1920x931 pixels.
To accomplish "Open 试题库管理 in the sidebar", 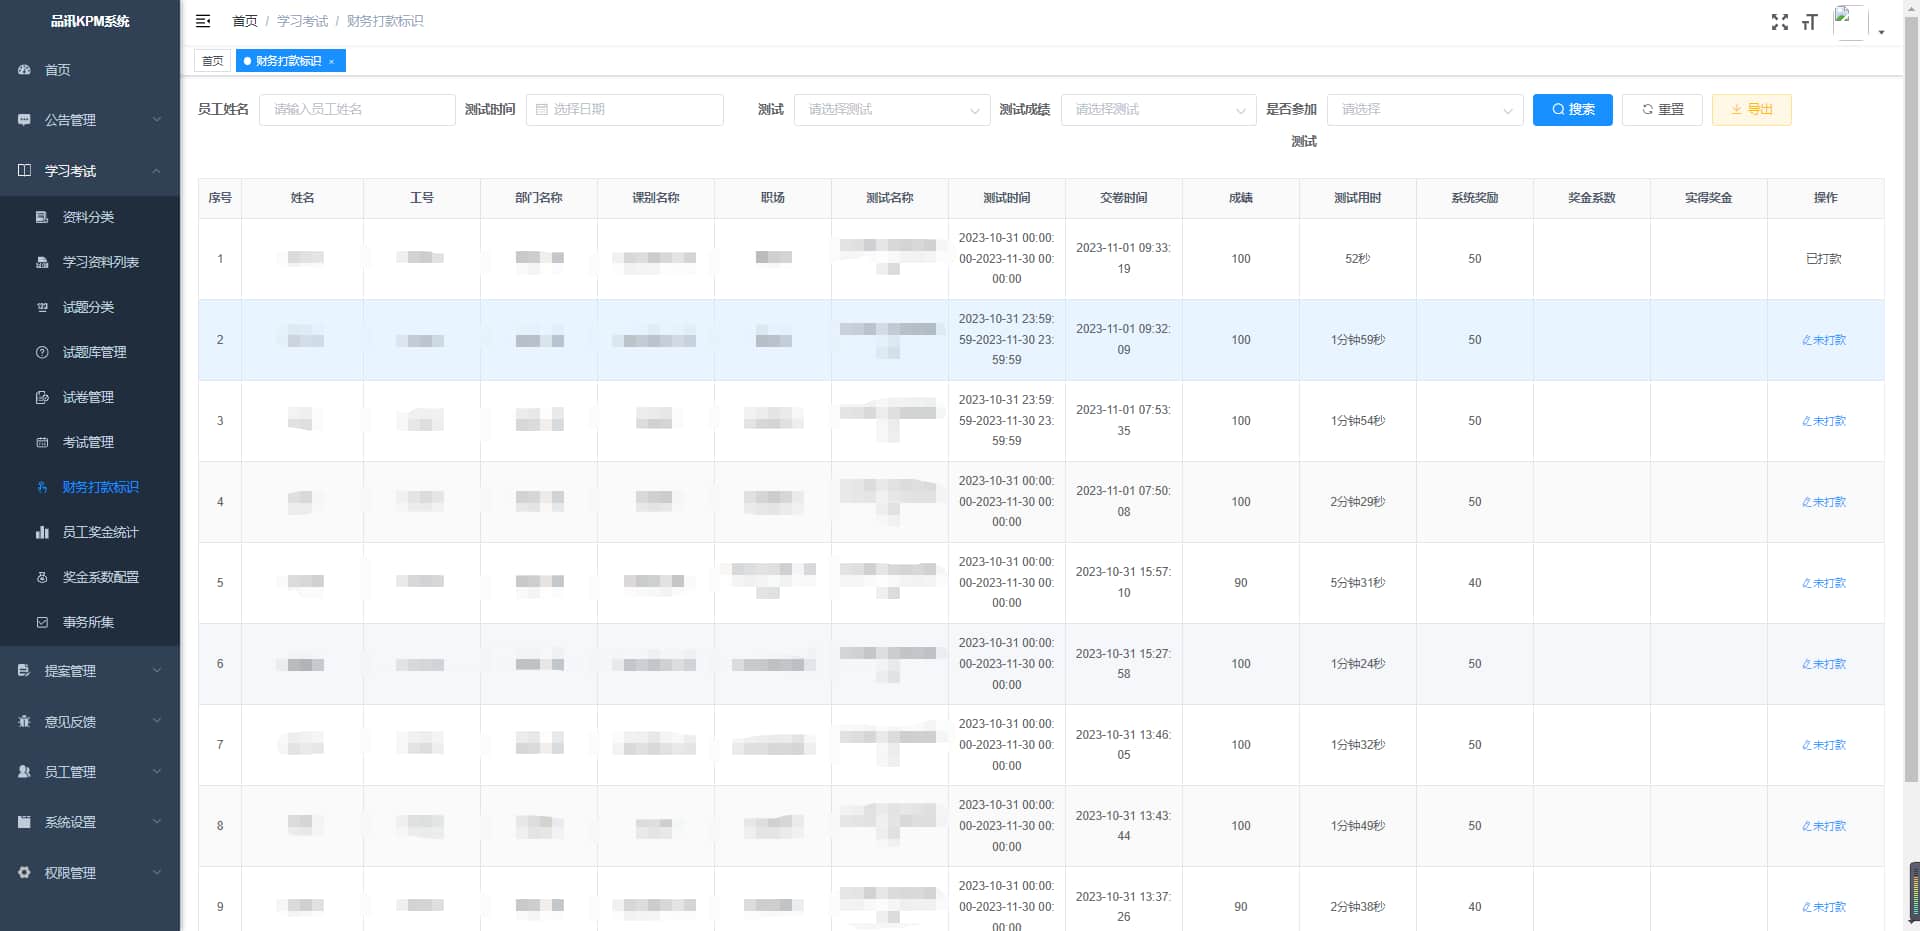I will 90,352.
